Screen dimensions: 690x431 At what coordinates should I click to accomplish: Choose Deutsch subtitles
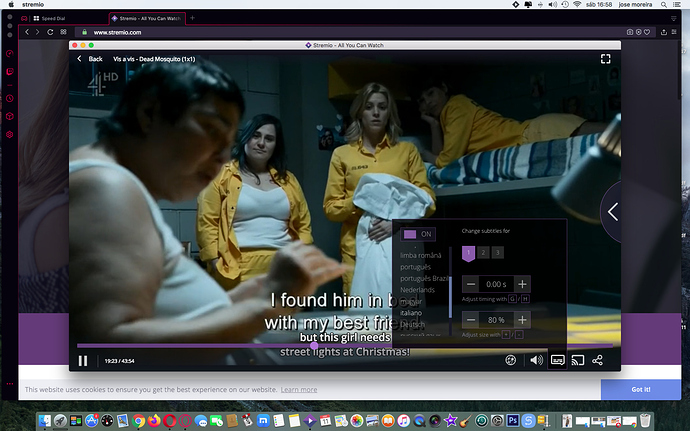(x=413, y=324)
